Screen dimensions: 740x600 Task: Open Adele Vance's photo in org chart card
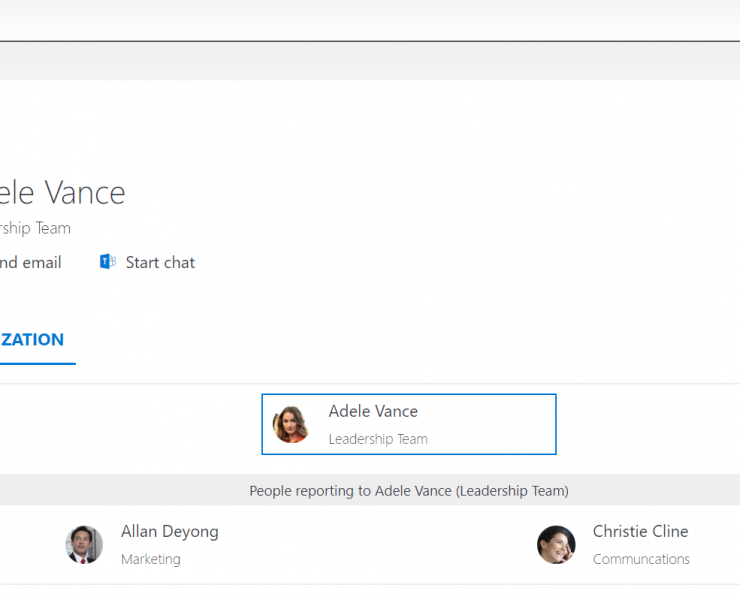pos(291,424)
